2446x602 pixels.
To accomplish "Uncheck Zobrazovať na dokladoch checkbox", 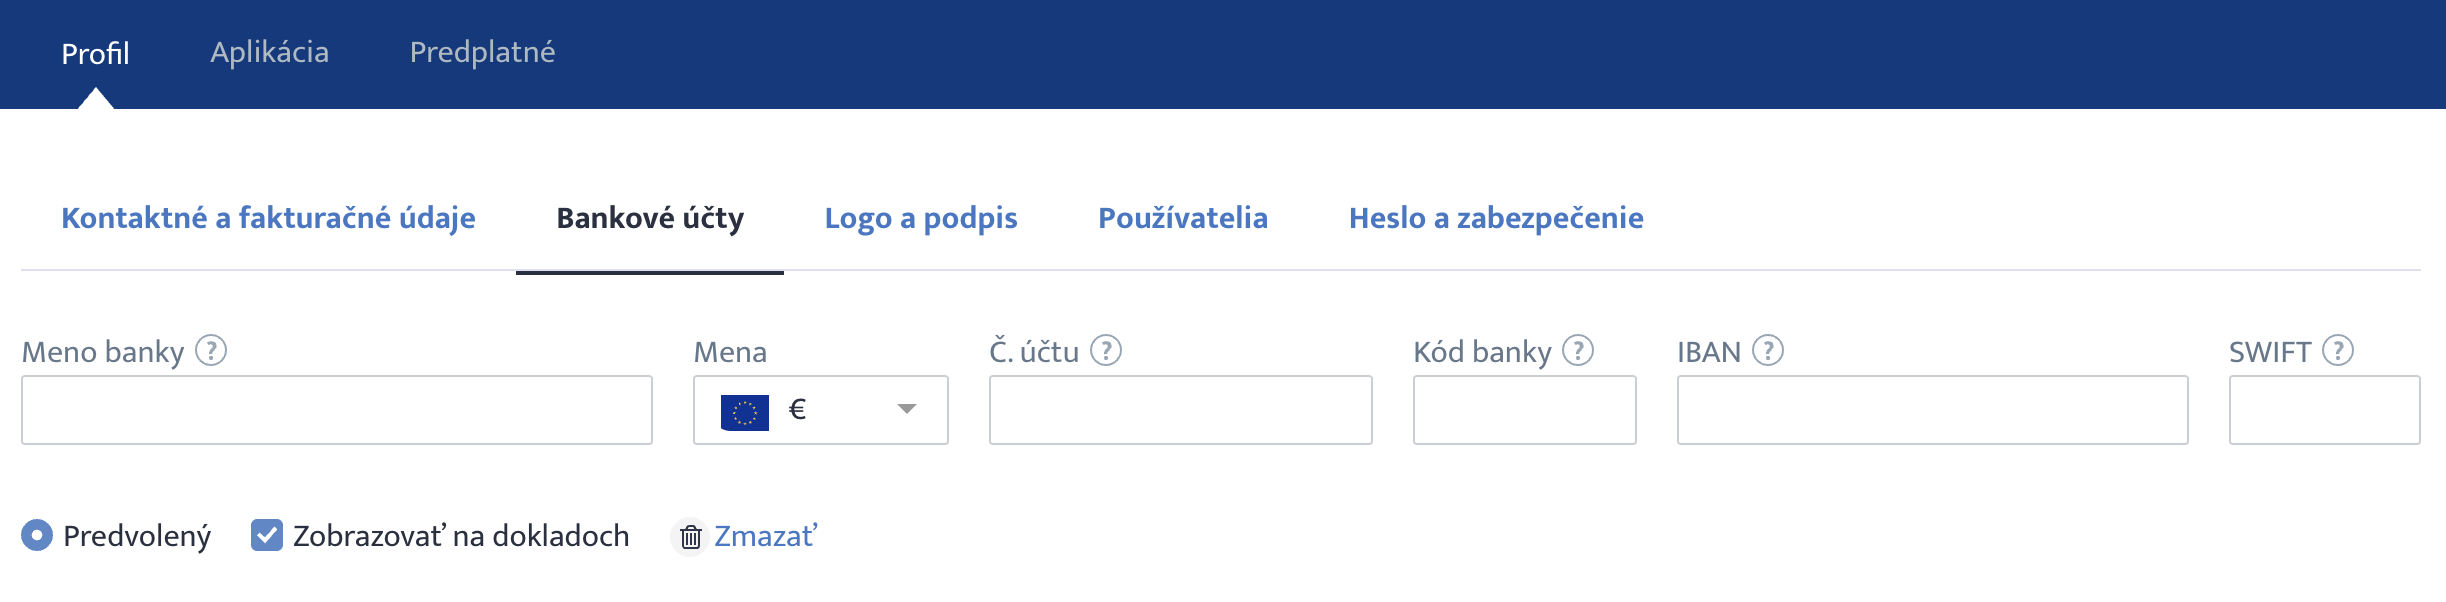I will tap(267, 536).
